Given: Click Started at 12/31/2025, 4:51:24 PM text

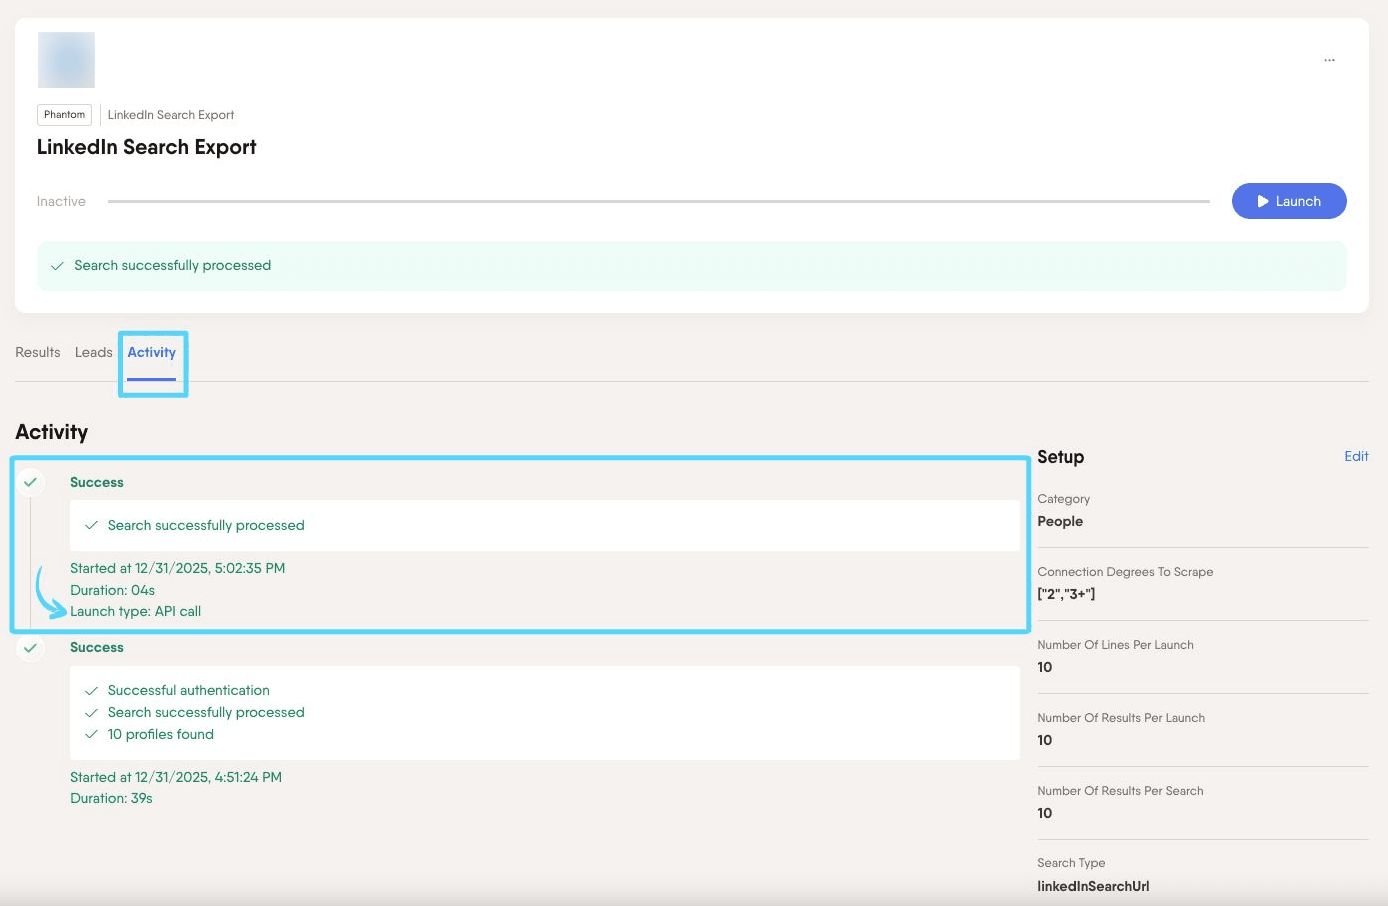Looking at the screenshot, I should pos(176,777).
